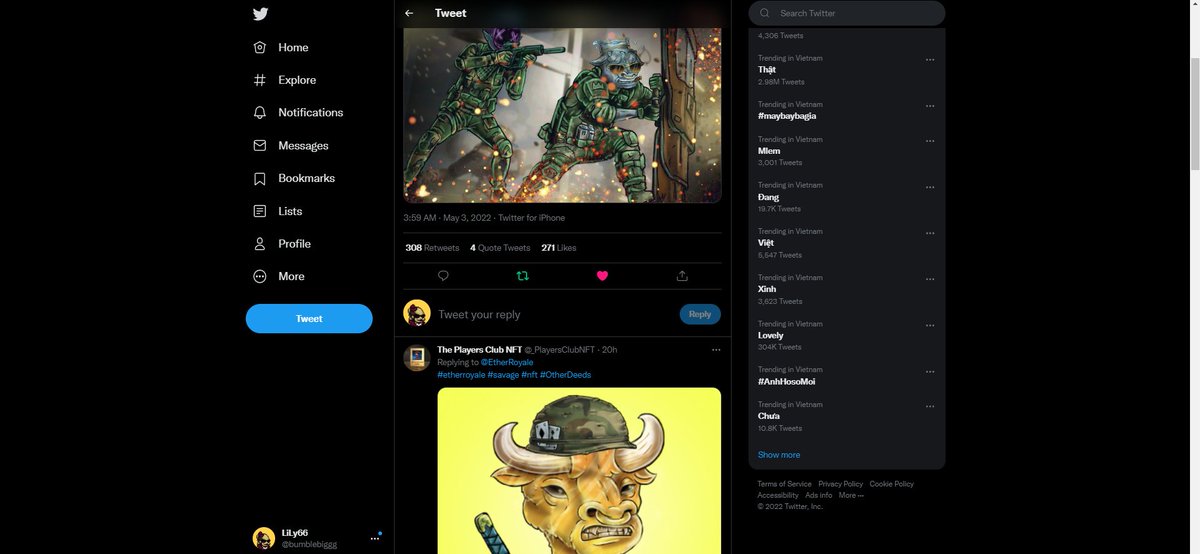View the 271 Likes list
The image size is (1200, 554).
(559, 248)
